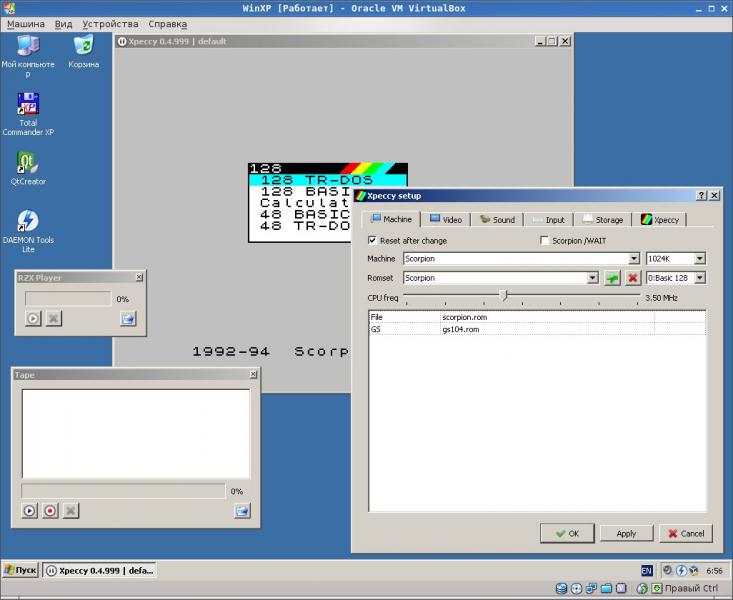The width and height of the screenshot is (733, 600).
Task: Click the CPU freq slider handle
Action: (503, 296)
